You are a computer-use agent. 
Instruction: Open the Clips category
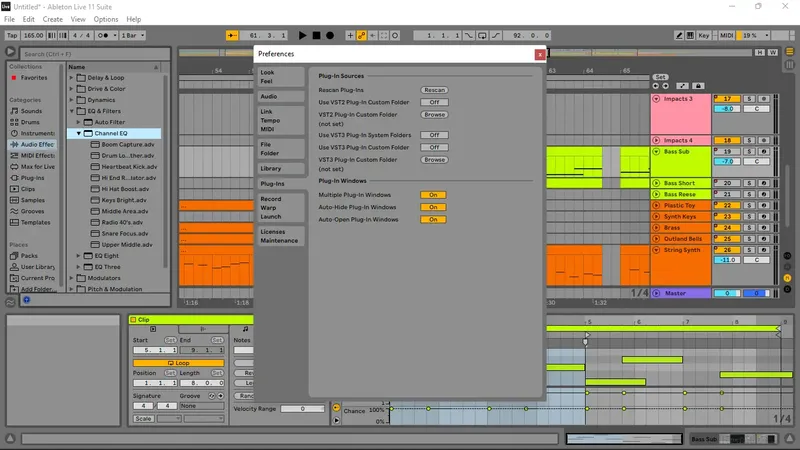[x=28, y=189]
